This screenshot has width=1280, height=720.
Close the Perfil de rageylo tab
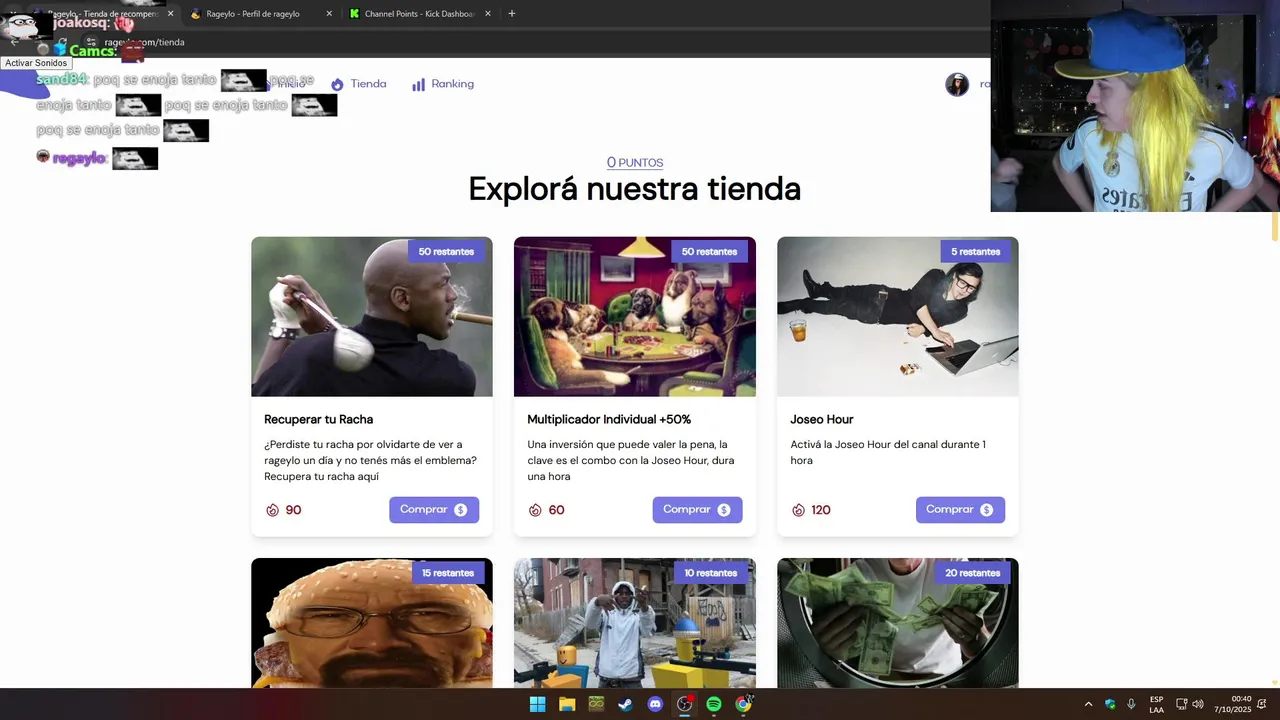(x=329, y=14)
